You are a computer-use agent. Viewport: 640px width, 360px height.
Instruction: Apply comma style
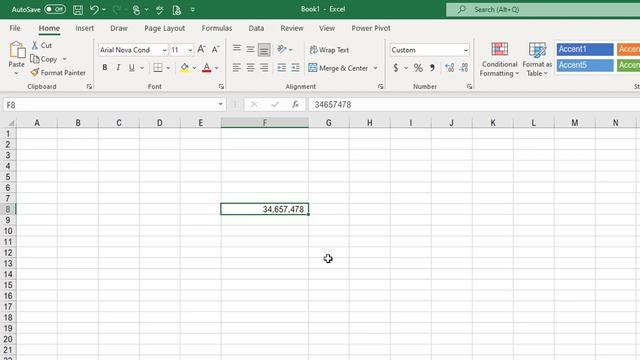432,68
